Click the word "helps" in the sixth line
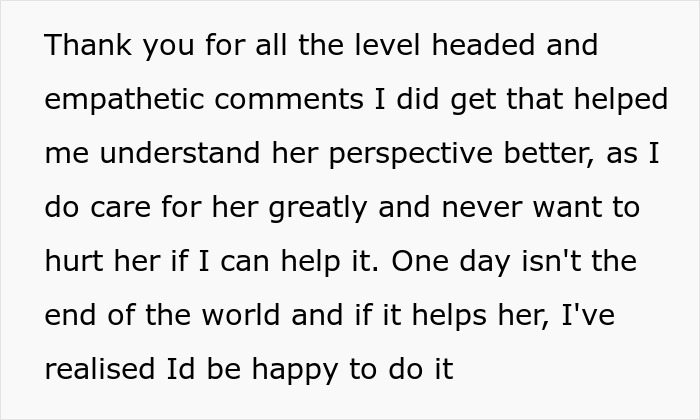 449,317
